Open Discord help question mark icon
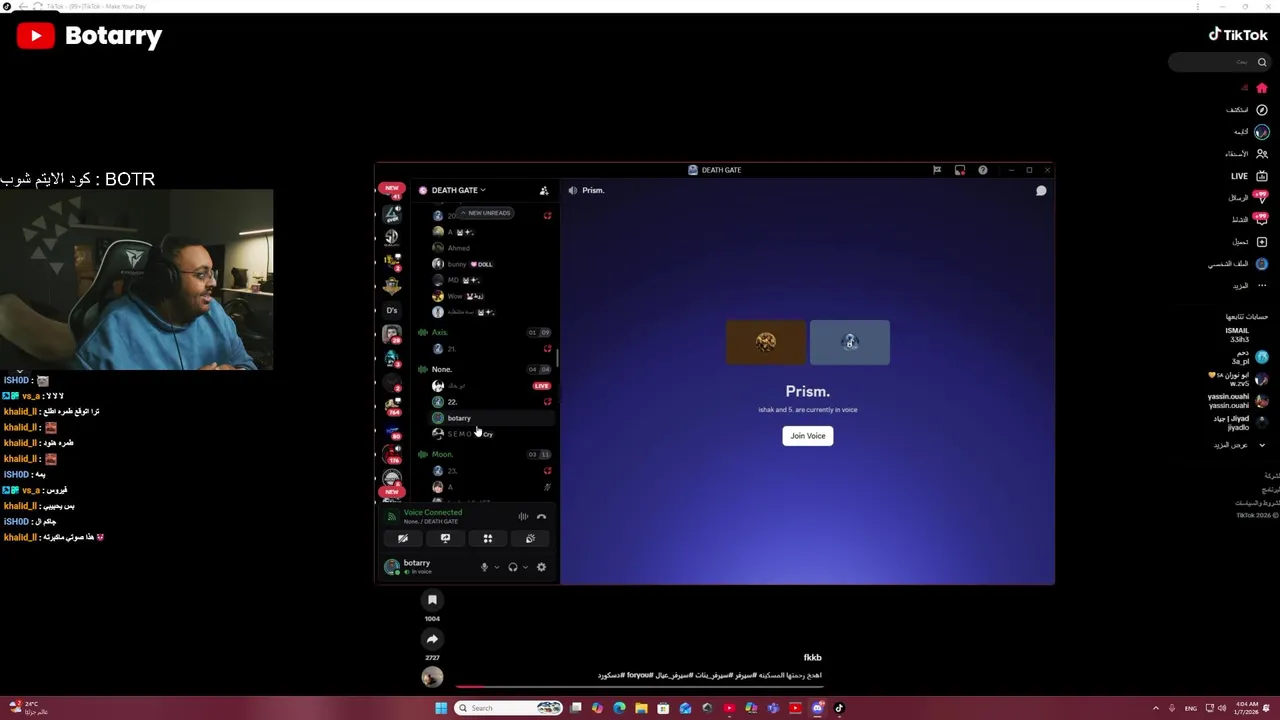 point(983,170)
